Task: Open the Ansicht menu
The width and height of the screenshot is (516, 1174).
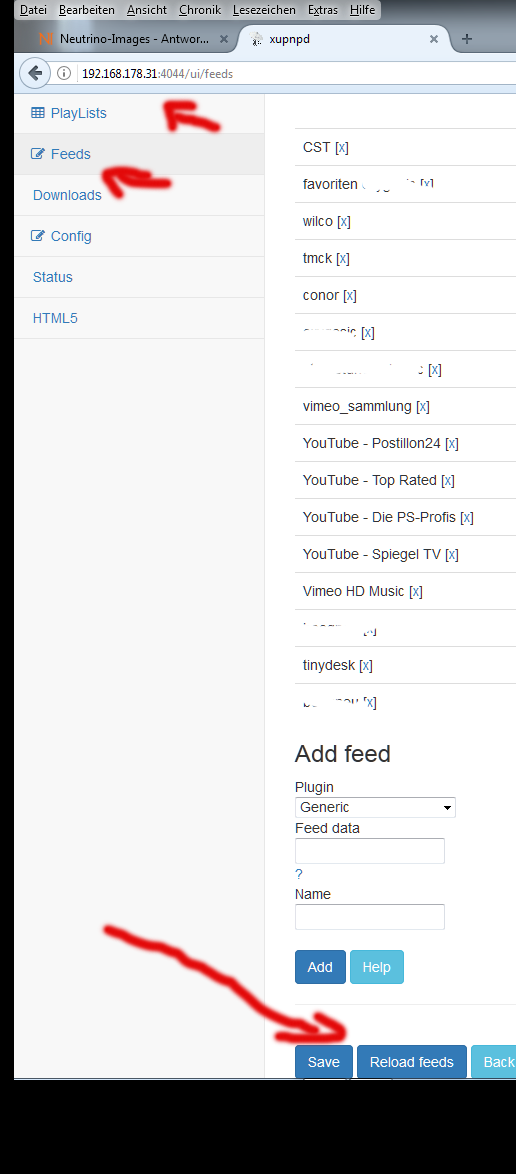Action: click(x=147, y=10)
